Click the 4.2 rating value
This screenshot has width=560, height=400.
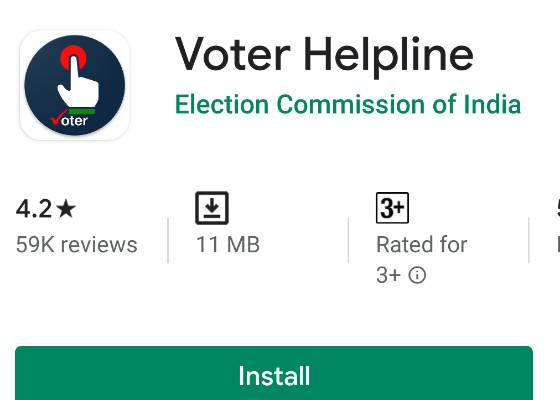click(x=34, y=209)
